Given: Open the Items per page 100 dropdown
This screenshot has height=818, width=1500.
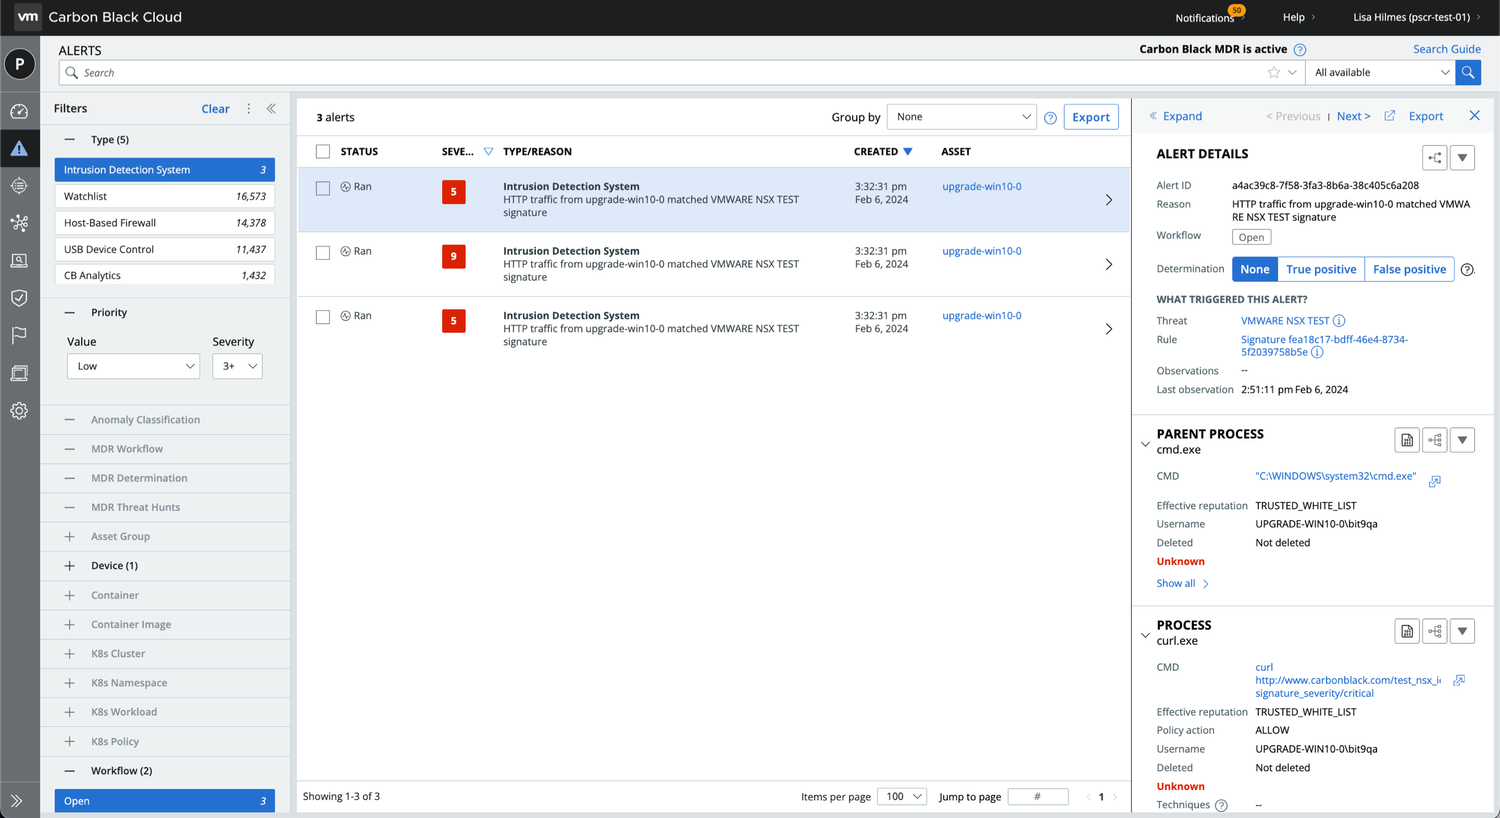Looking at the screenshot, I should tap(902, 797).
